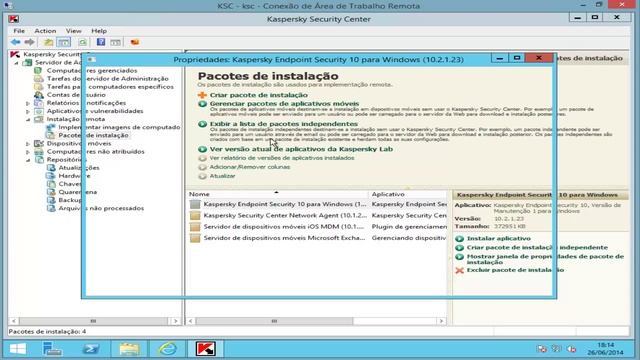The width and height of the screenshot is (640, 360).
Task: Expand the Aplicativos e vulnerabilidades node
Action: pos(28,111)
